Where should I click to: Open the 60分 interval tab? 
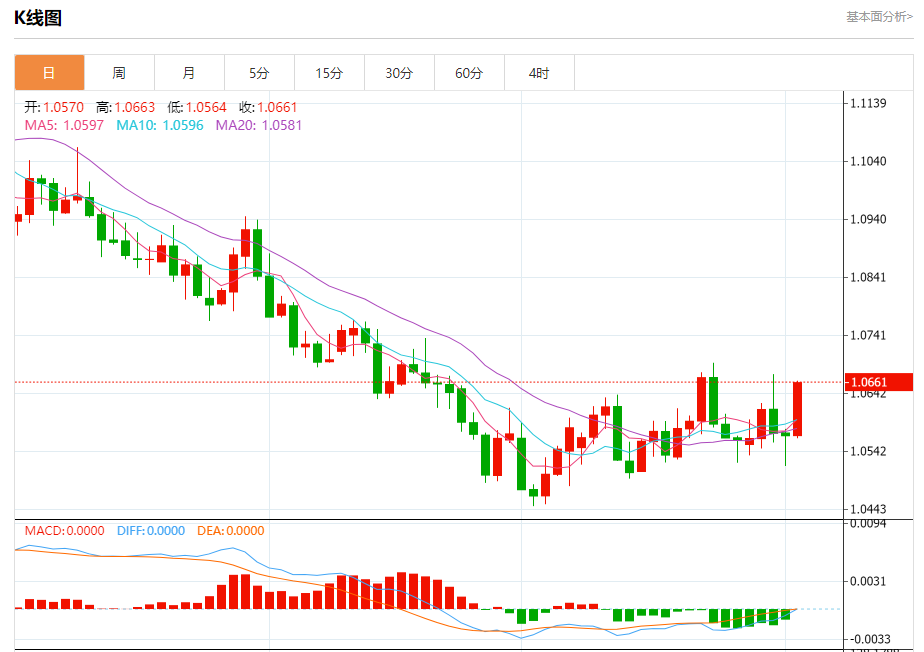point(469,73)
